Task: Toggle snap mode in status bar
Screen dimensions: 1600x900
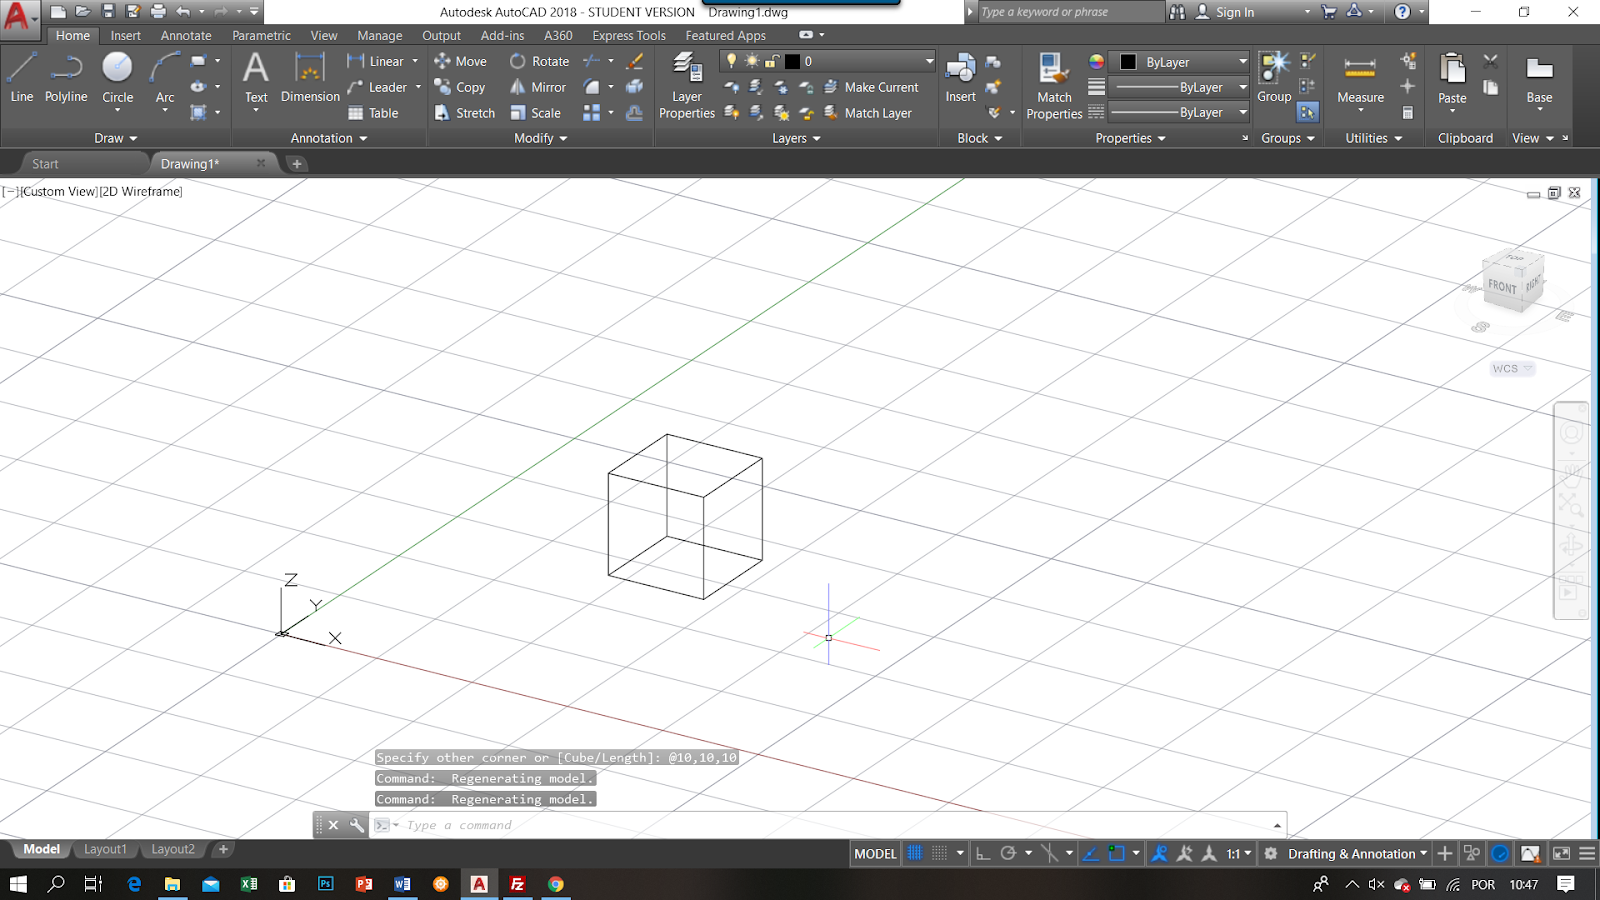Action: [x=939, y=853]
